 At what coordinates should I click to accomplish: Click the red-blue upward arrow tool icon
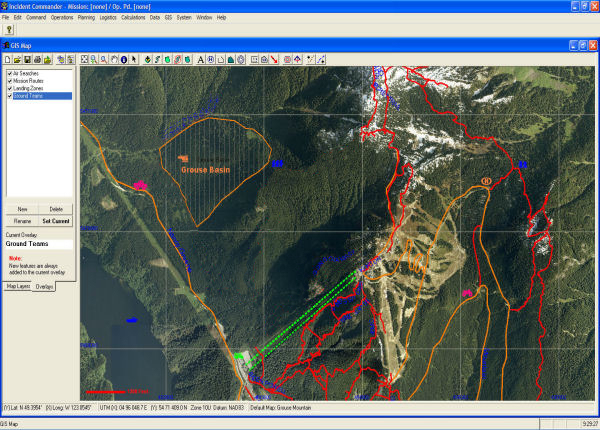click(297, 59)
